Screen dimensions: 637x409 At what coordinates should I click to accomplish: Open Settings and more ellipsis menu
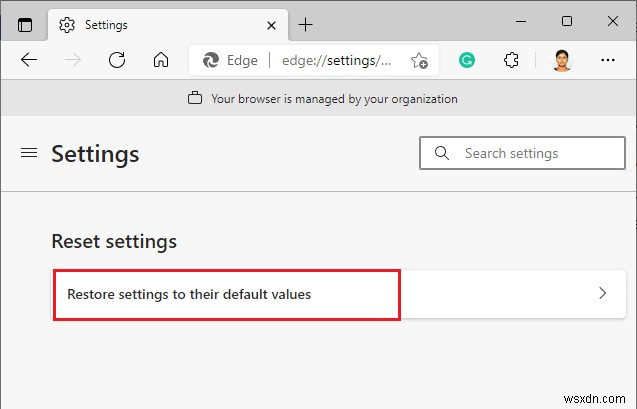607,60
